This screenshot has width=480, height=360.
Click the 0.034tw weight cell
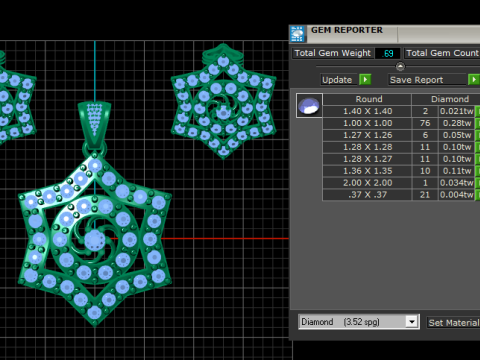point(456,183)
